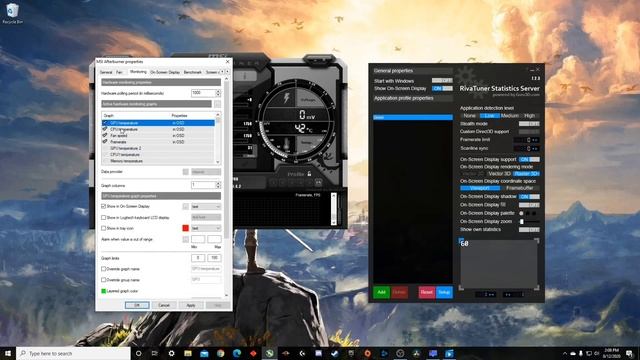Check Show in tray icon

[104, 228]
